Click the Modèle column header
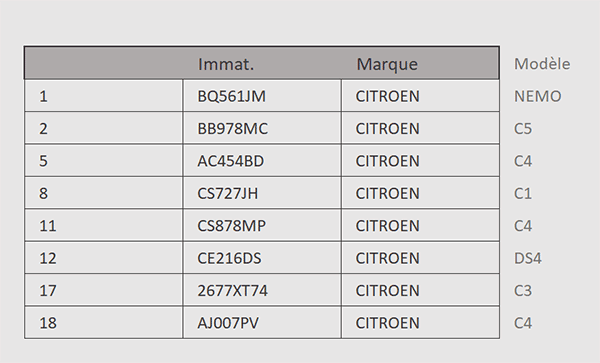Viewport: 600px width, 363px height. 542,64
